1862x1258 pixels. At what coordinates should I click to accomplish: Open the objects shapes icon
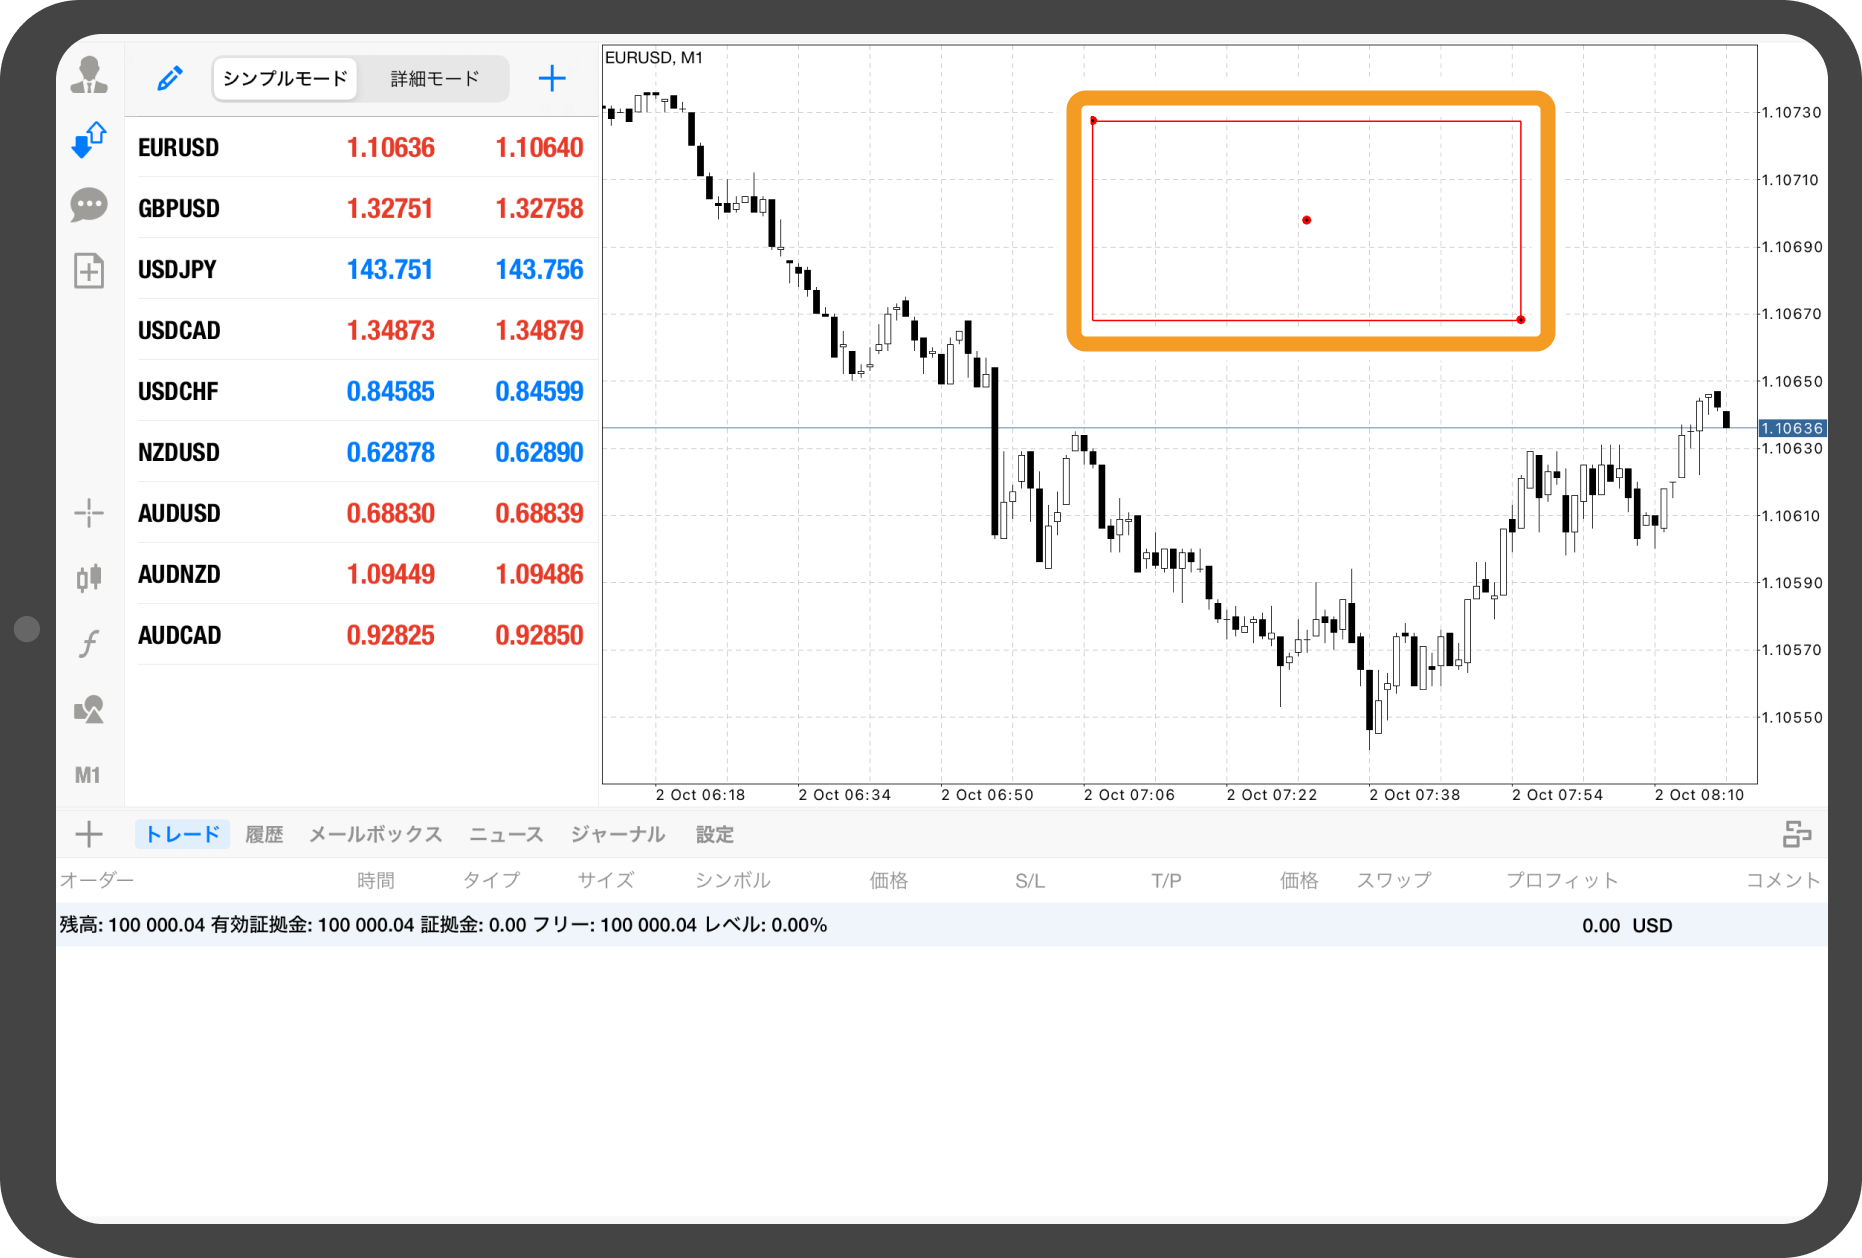[x=89, y=709]
